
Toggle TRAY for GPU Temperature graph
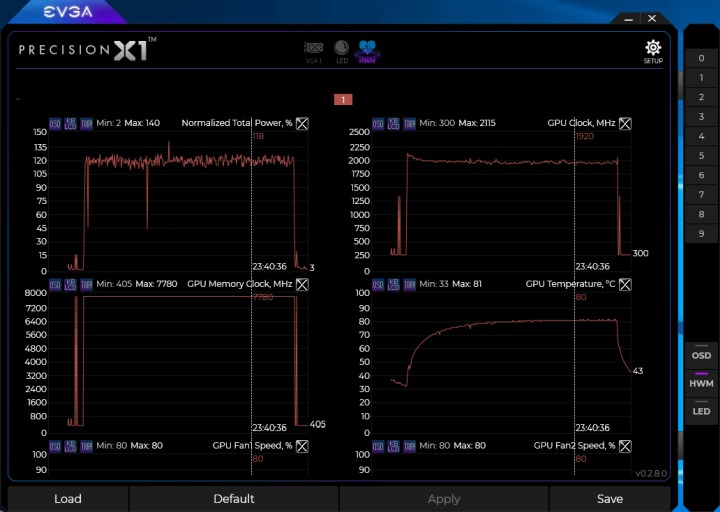(x=410, y=285)
